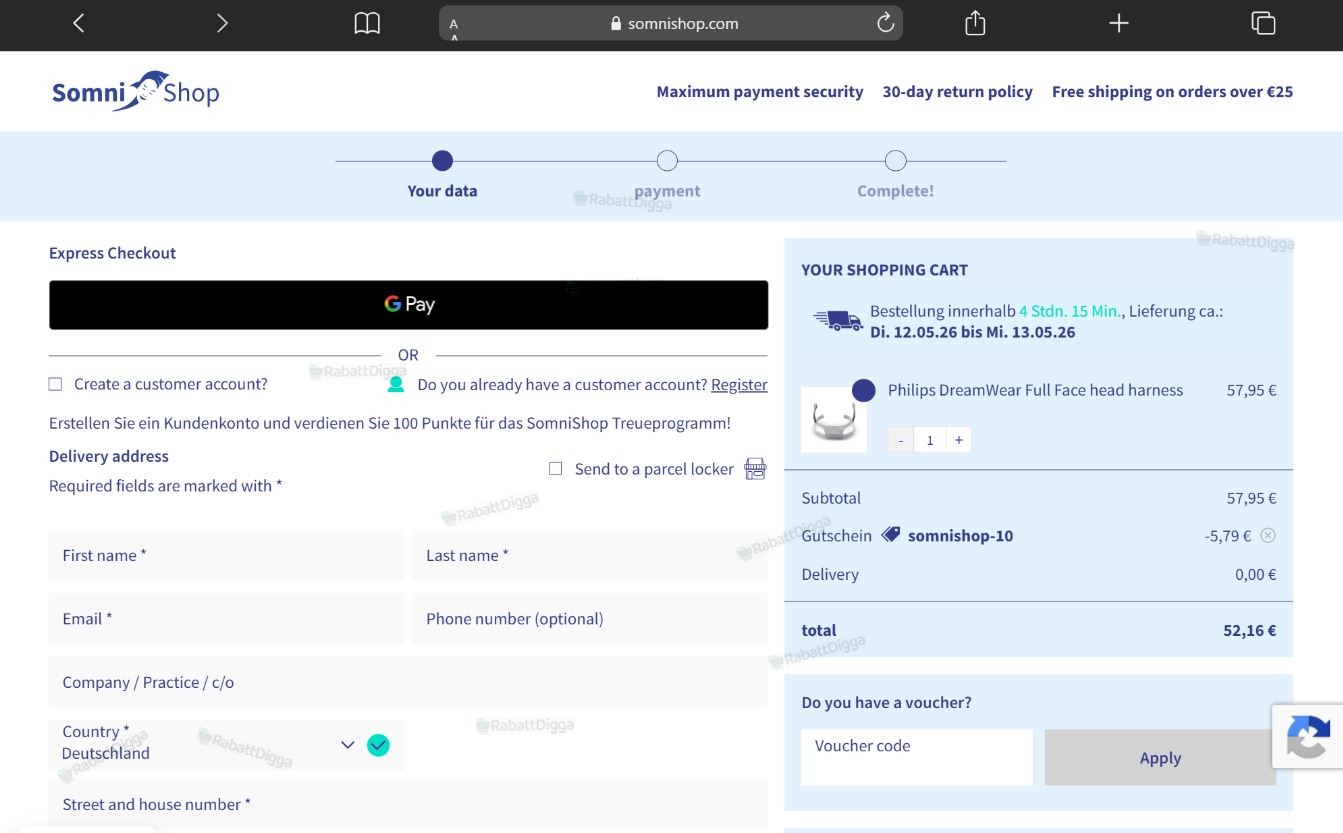1343x833 pixels.
Task: Click '30-day return policy' header text
Action: click(x=957, y=91)
